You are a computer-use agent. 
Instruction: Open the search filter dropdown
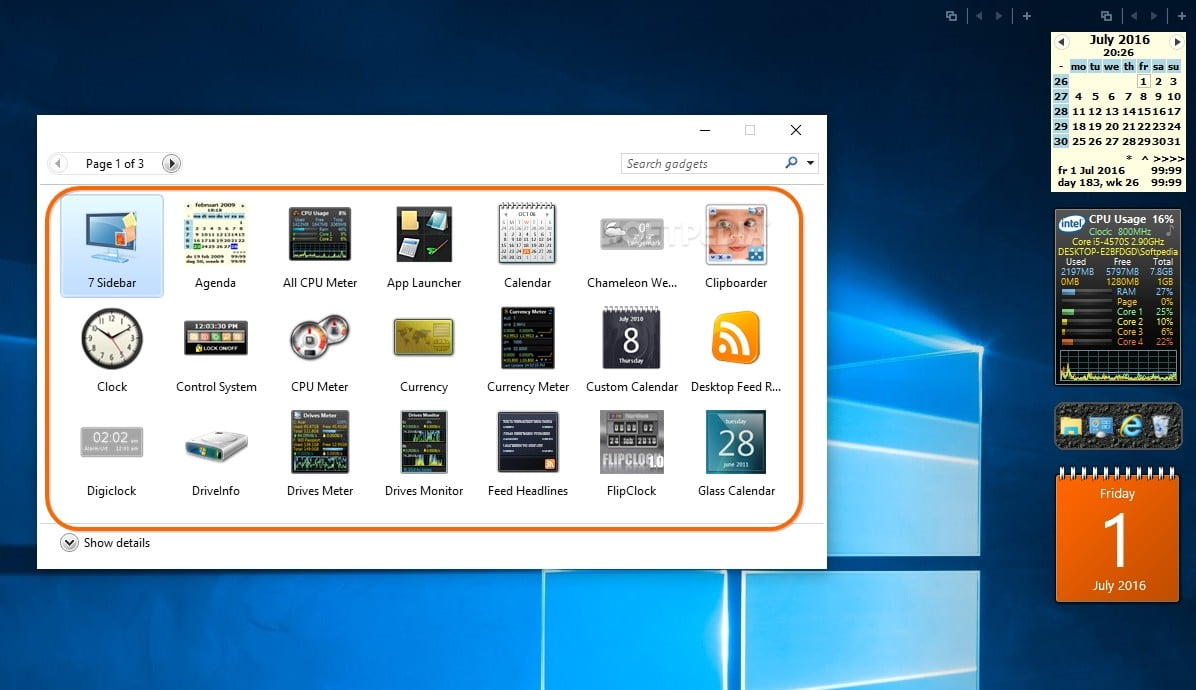(x=808, y=163)
